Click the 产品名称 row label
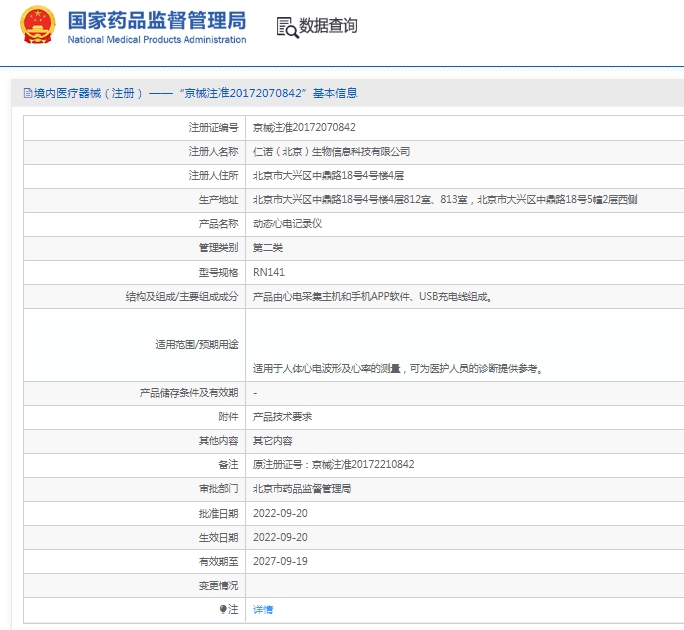Screen dimensions: 684x630 pos(219,224)
